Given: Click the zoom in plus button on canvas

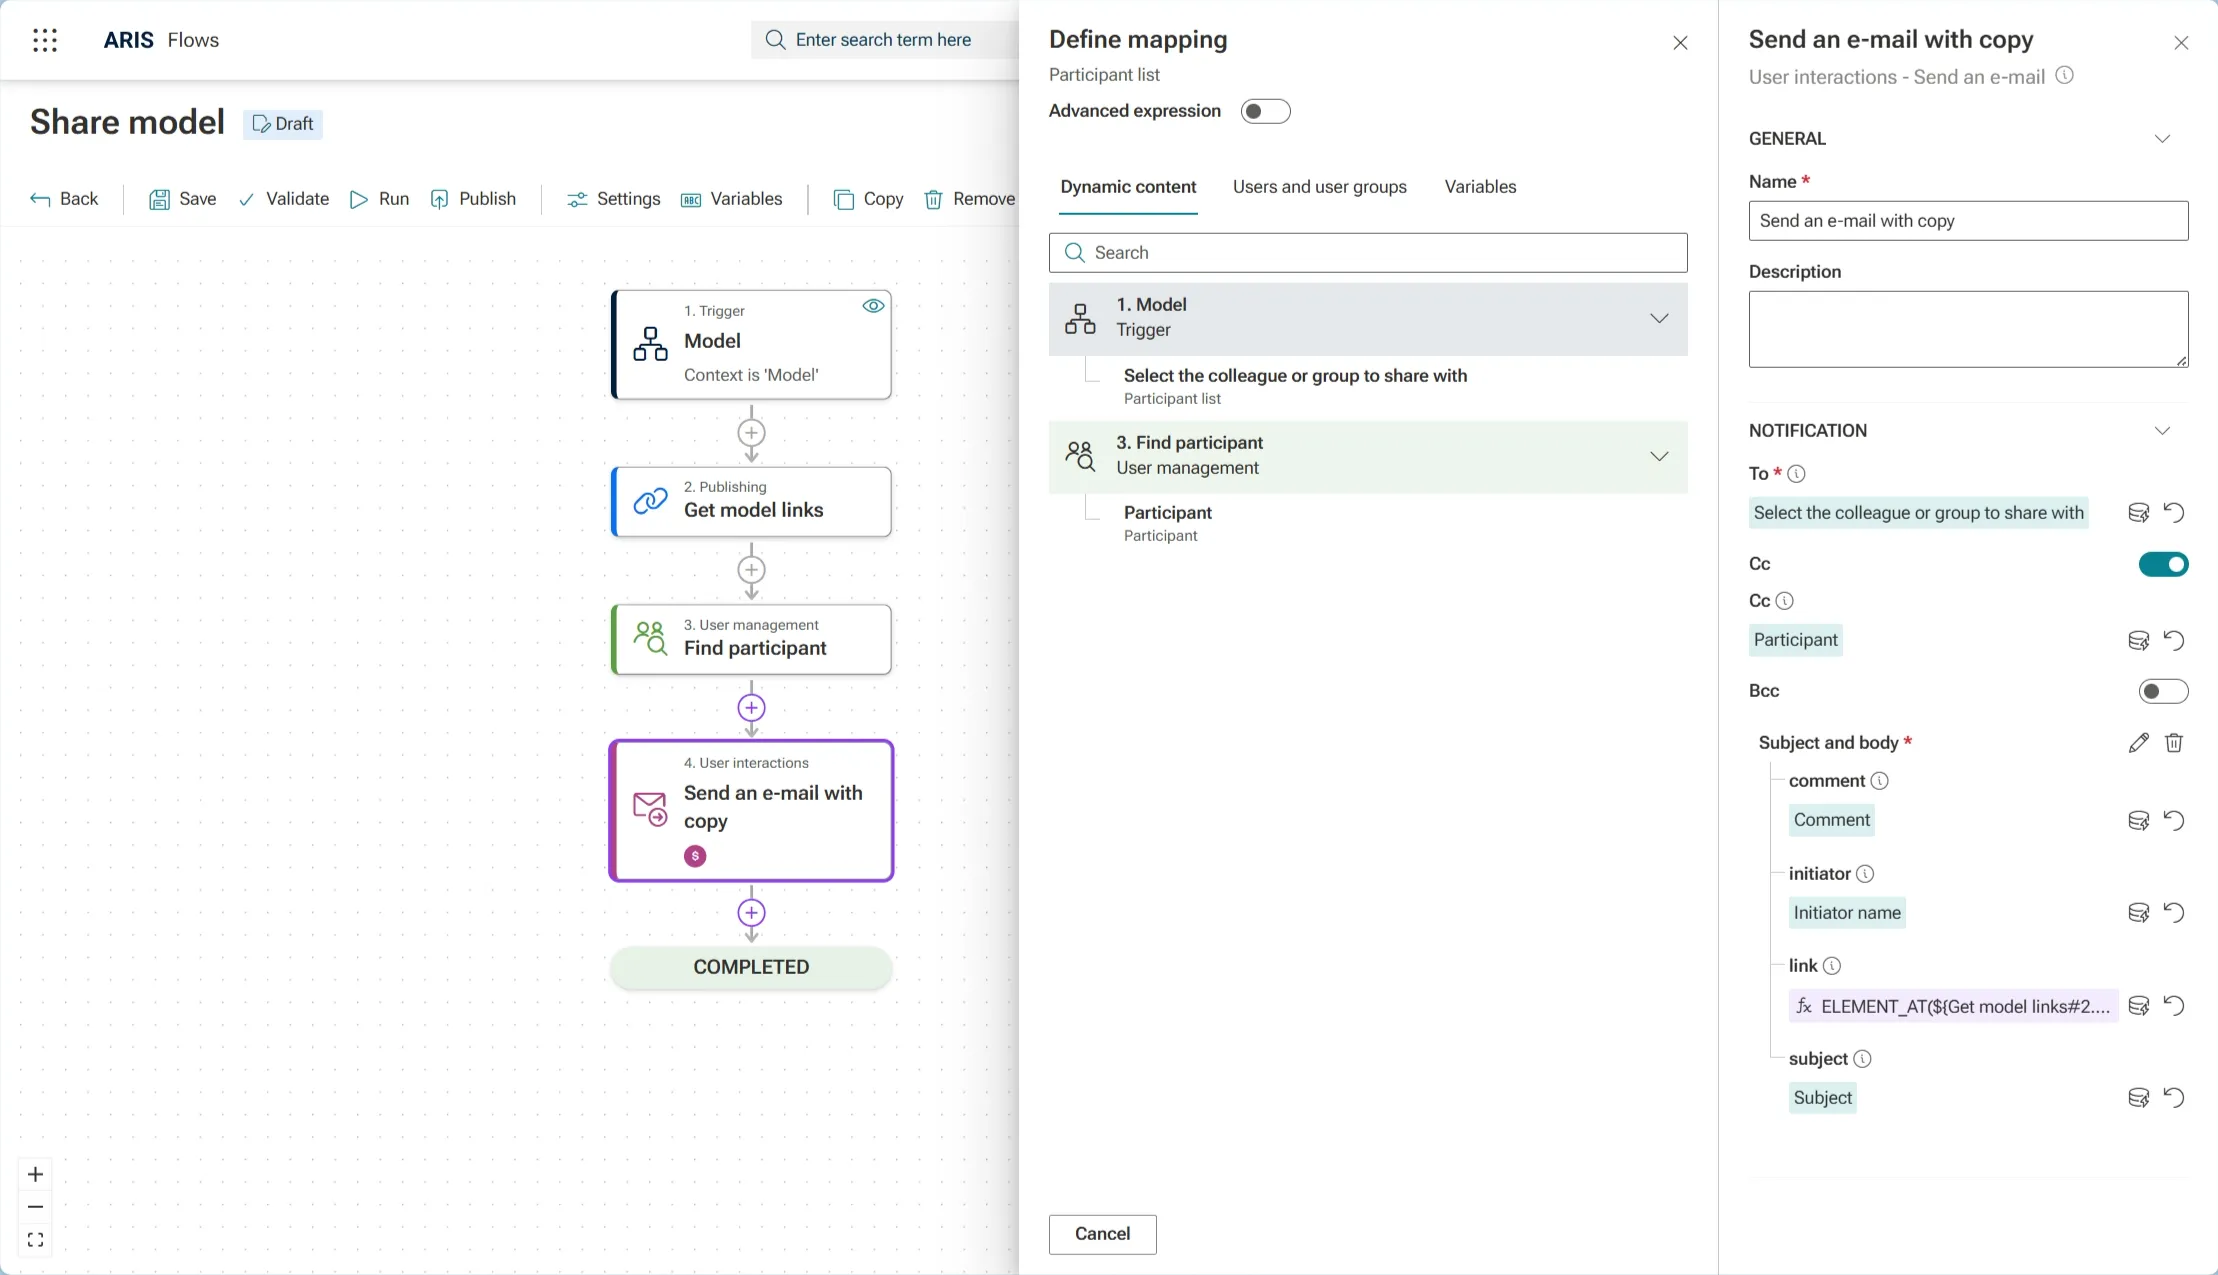Looking at the screenshot, I should click(36, 1174).
